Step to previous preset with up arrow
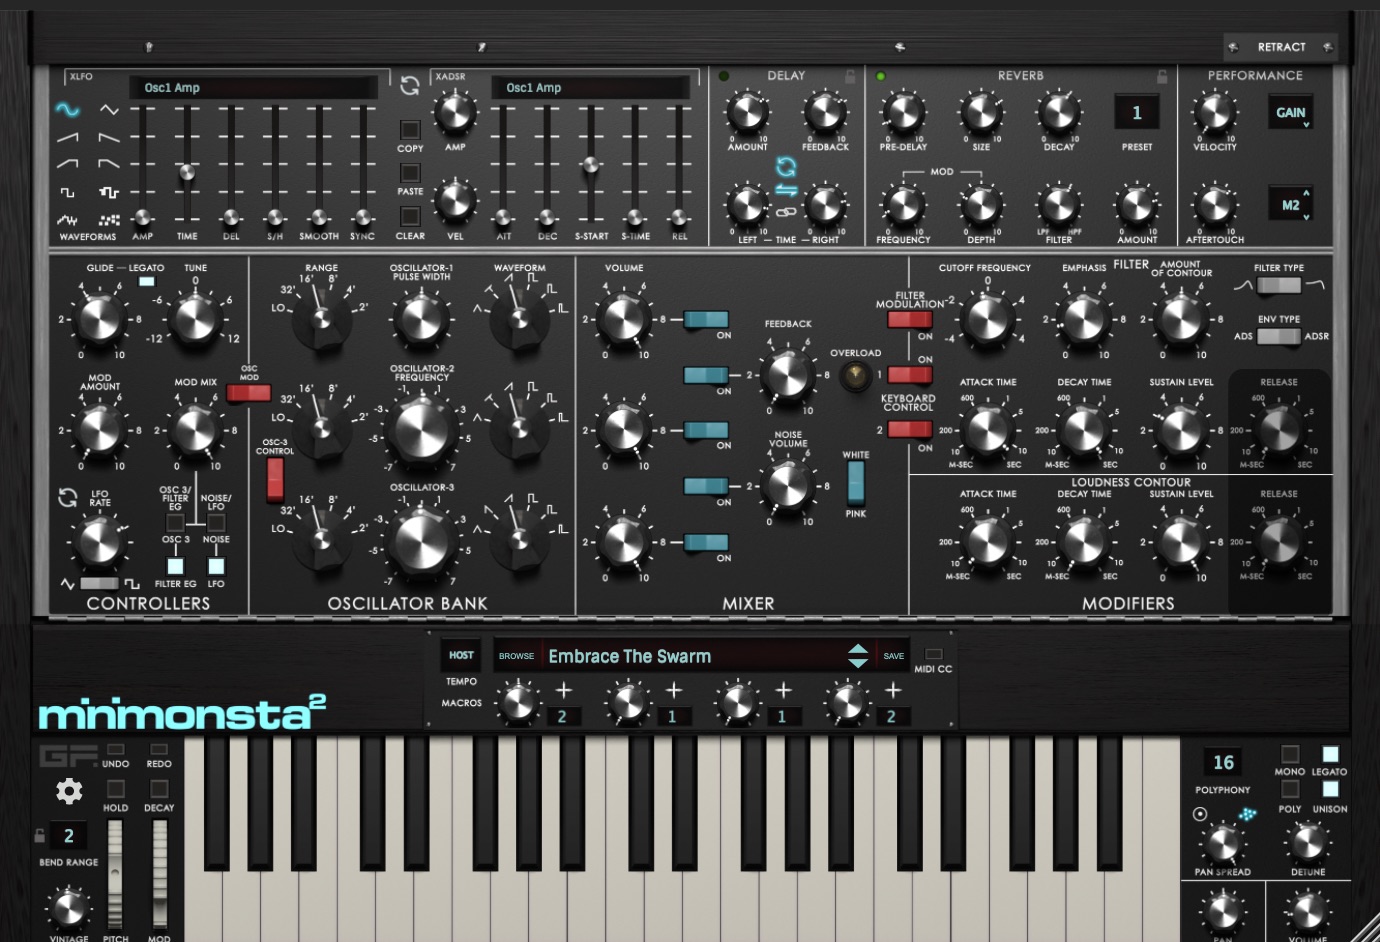This screenshot has height=942, width=1380. 858,649
